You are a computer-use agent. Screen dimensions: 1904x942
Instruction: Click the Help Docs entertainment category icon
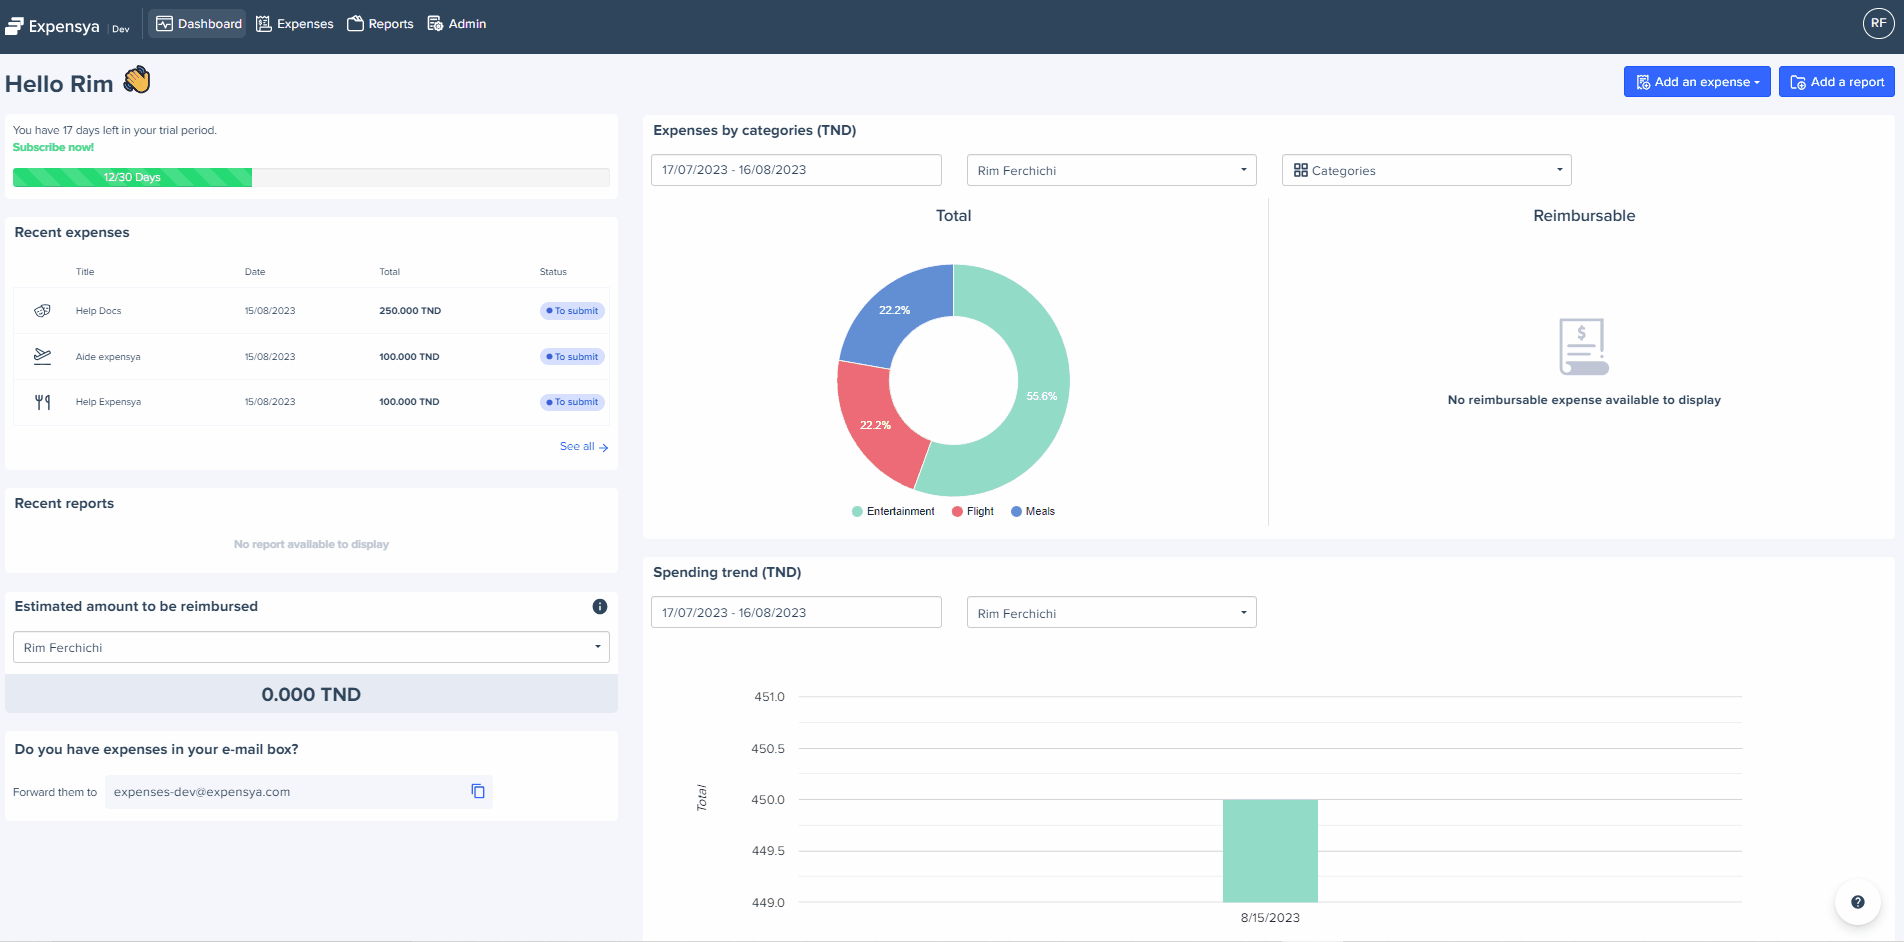click(42, 311)
